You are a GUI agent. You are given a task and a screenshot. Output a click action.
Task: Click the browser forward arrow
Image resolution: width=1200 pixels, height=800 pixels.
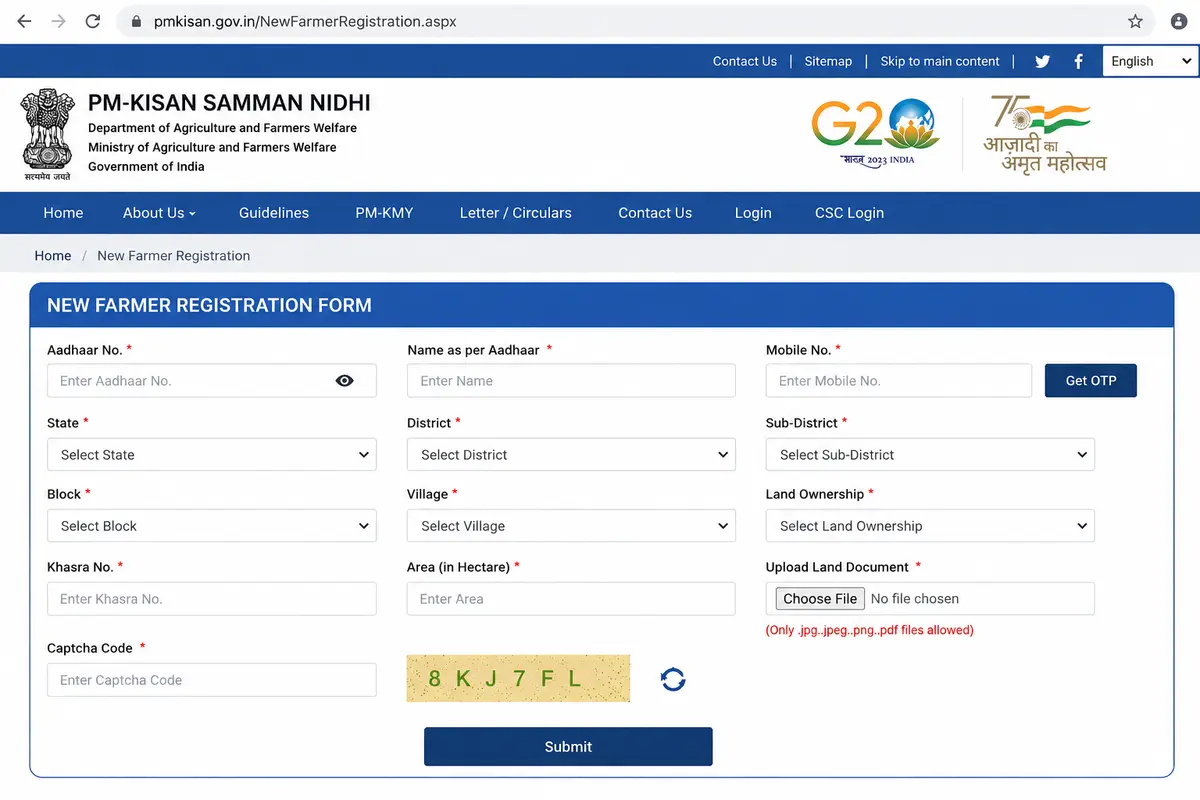[x=58, y=21]
